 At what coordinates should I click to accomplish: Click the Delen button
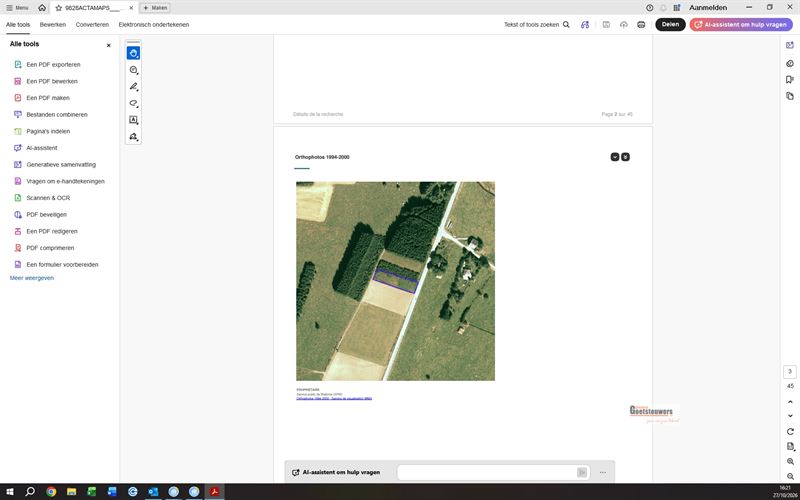tap(670, 24)
